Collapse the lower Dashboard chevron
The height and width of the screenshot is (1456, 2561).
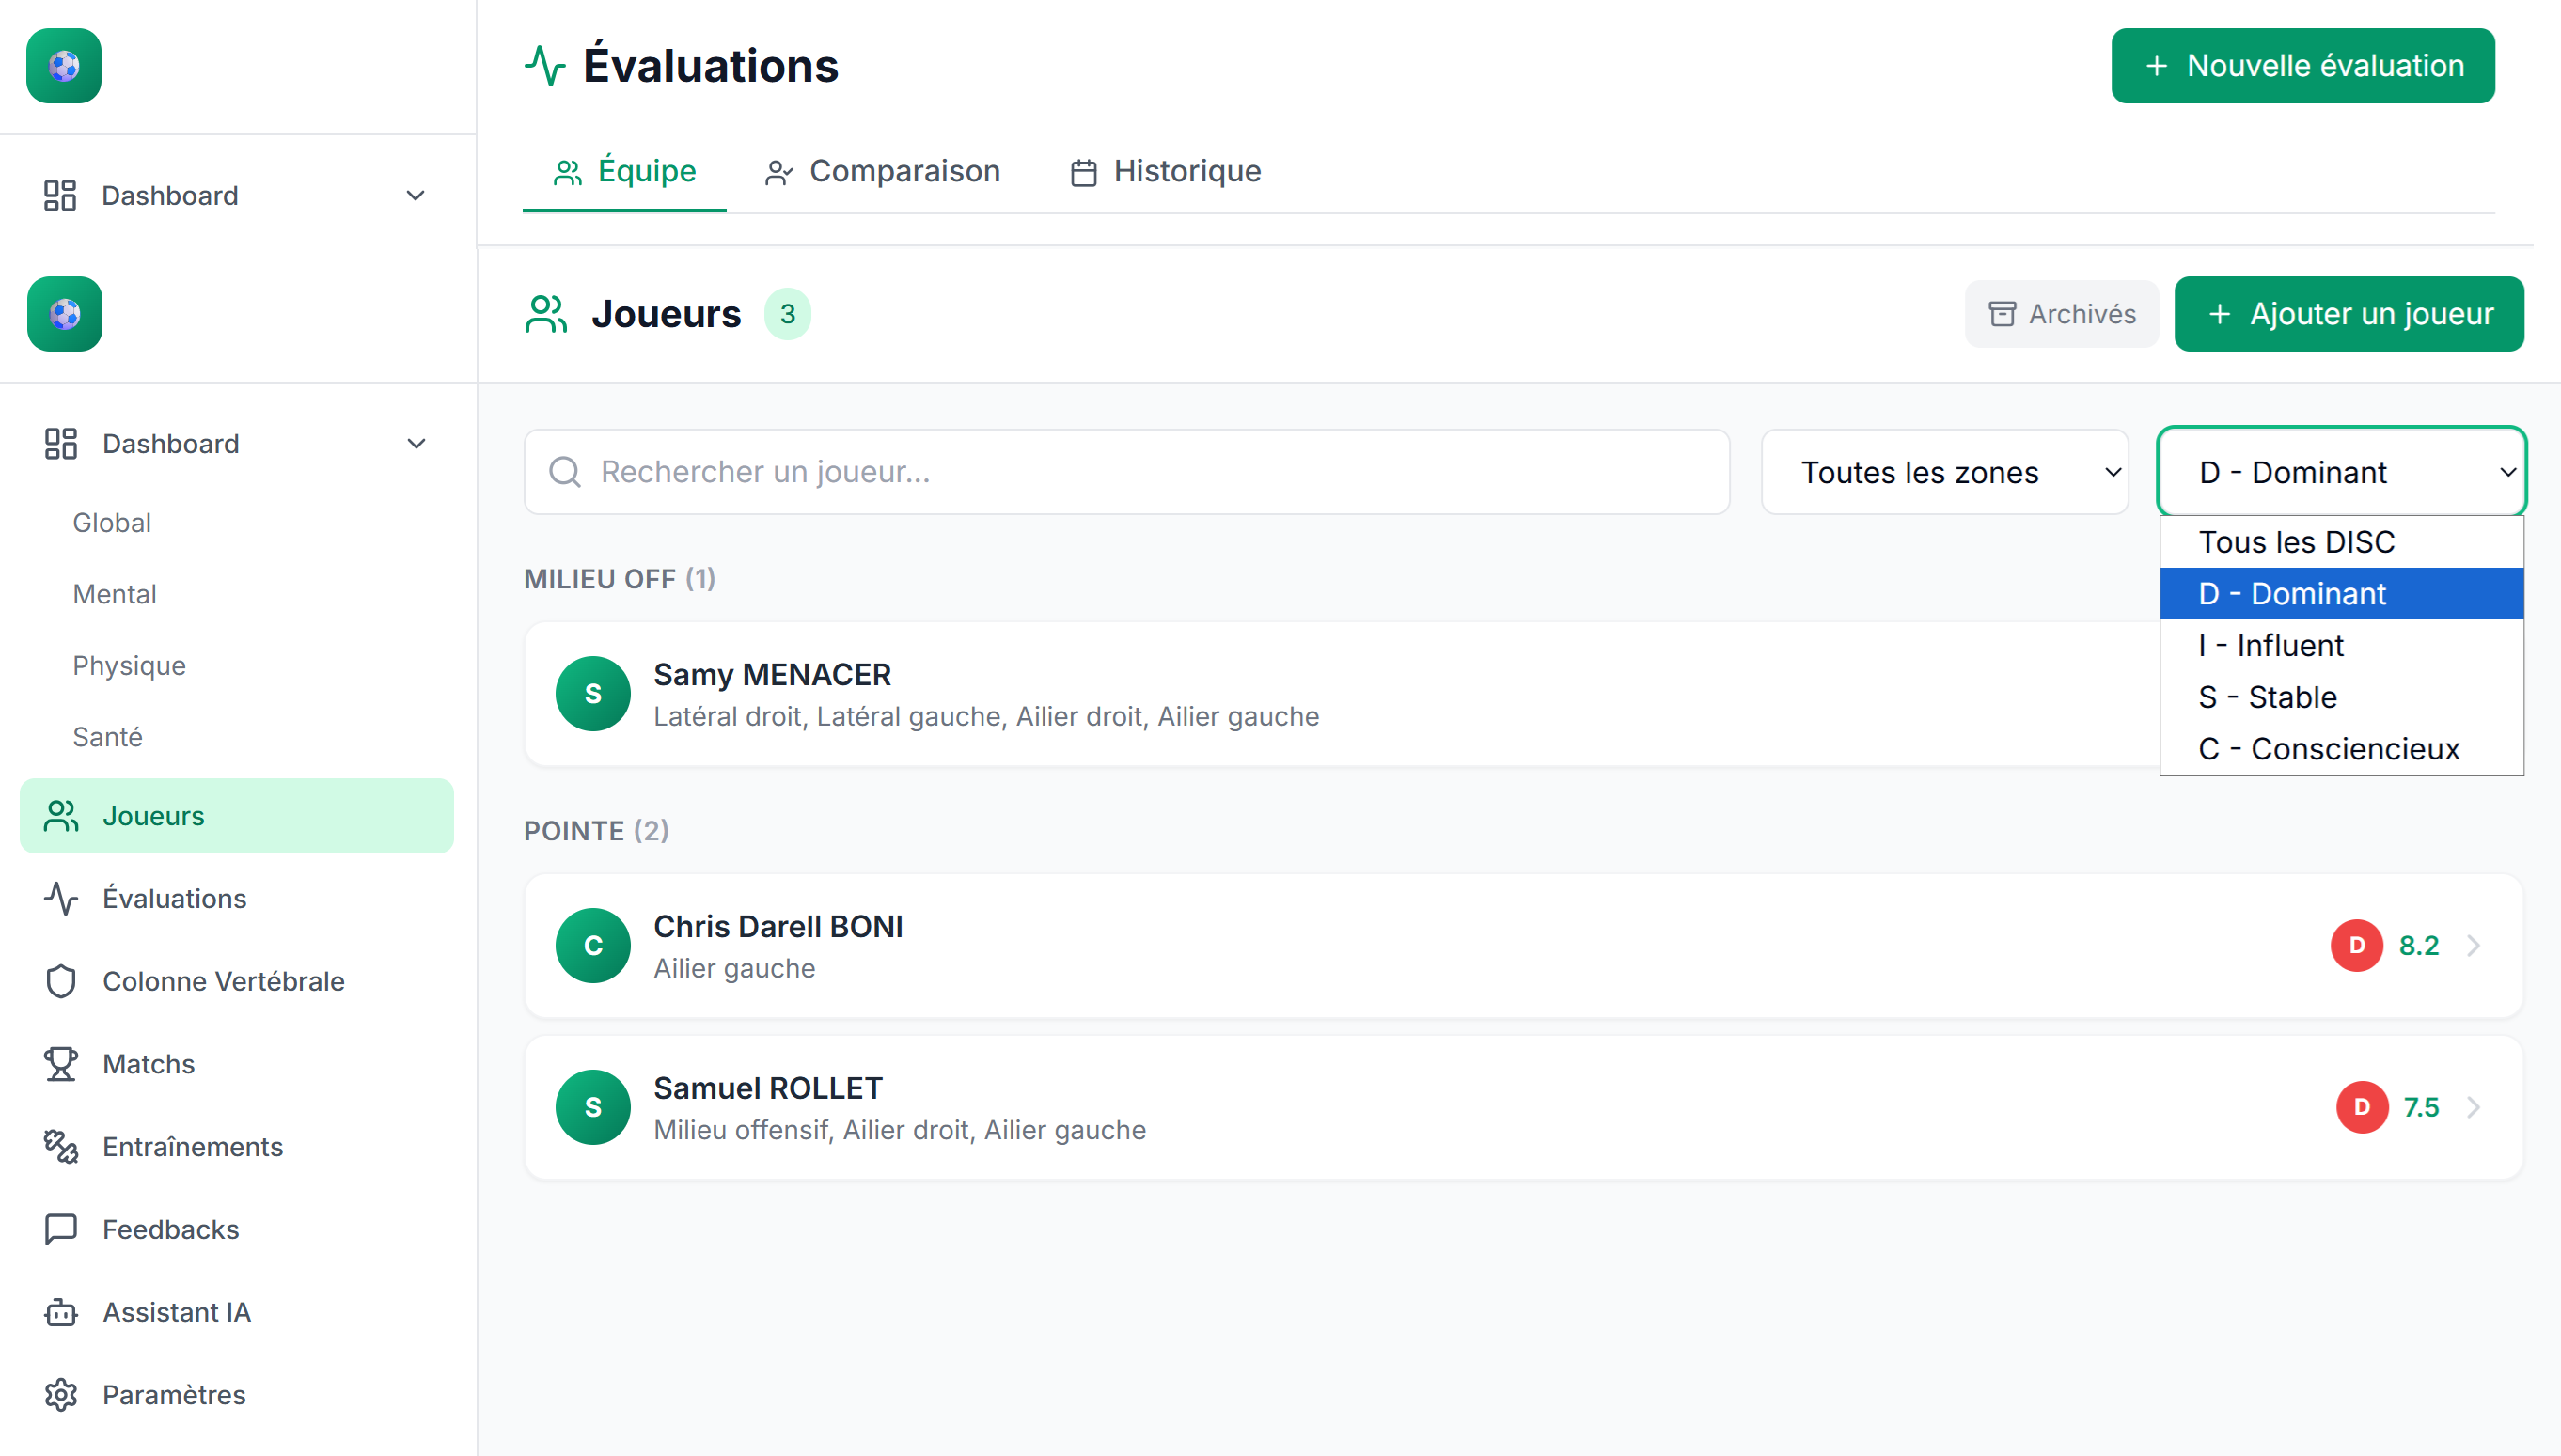click(x=417, y=444)
